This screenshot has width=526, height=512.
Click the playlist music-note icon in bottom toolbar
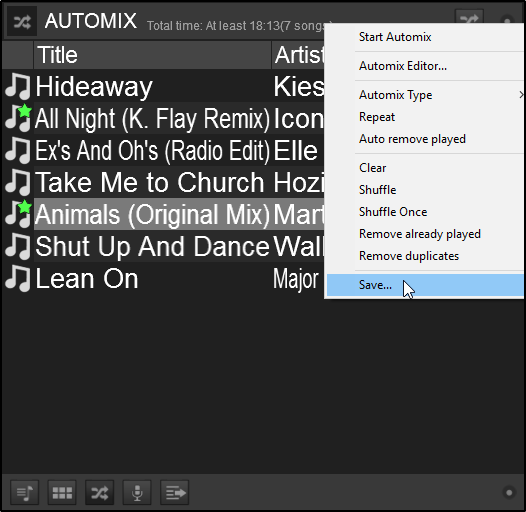[25, 493]
